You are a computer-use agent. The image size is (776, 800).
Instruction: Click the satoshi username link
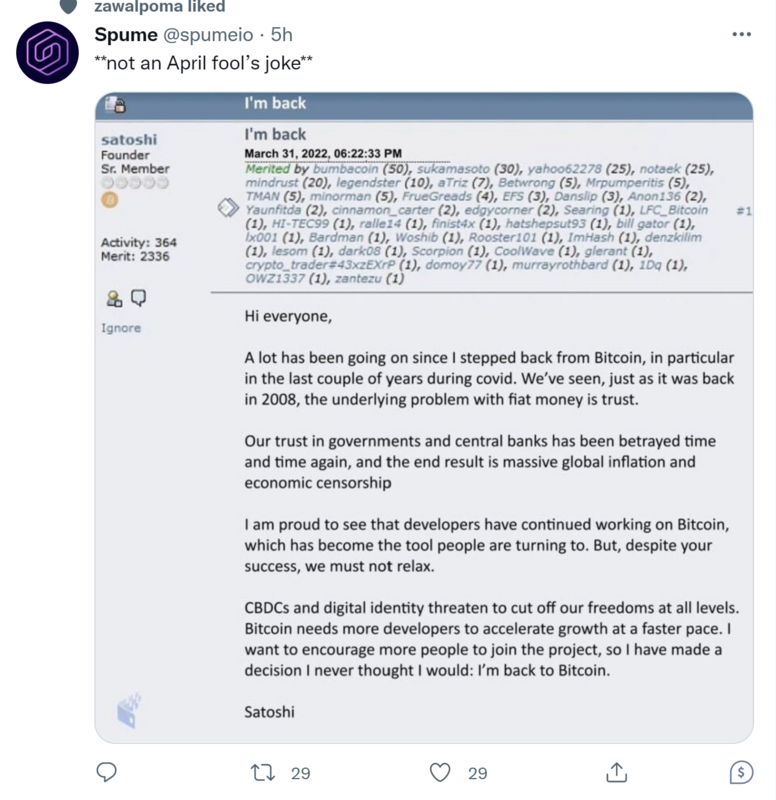click(129, 139)
